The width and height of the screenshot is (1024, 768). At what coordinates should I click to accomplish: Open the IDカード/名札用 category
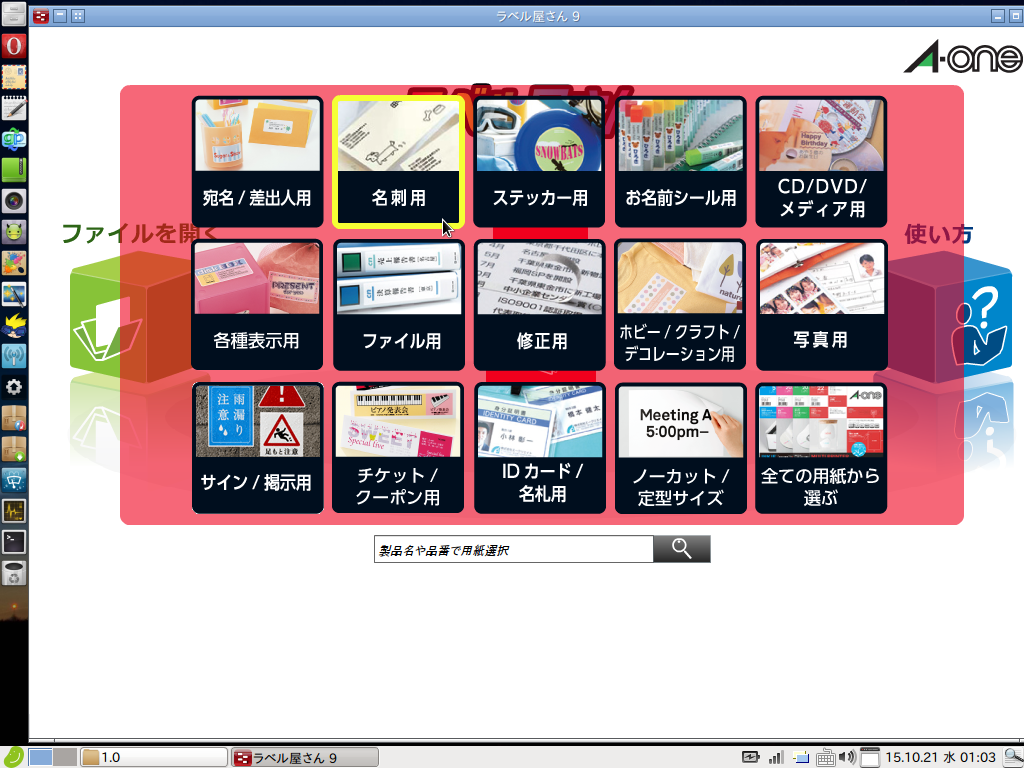[539, 448]
